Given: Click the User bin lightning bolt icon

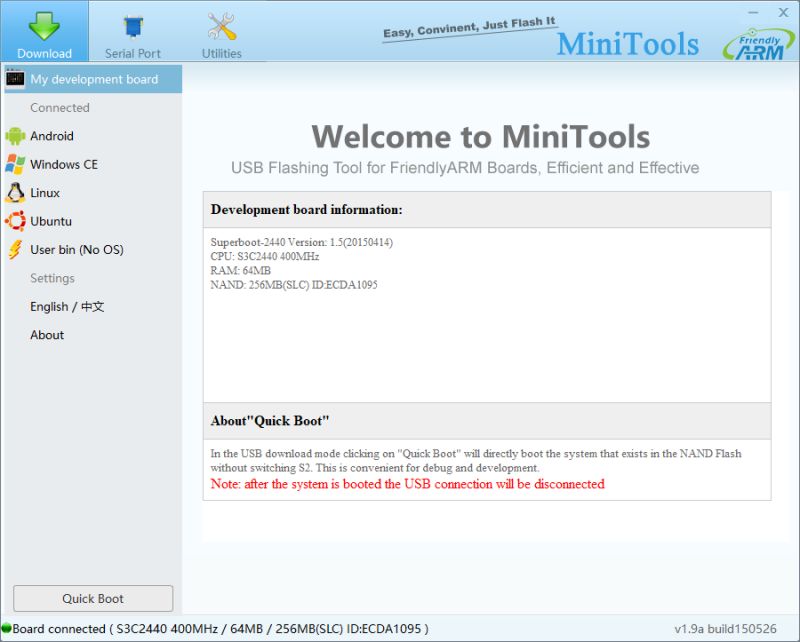Looking at the screenshot, I should [x=15, y=250].
